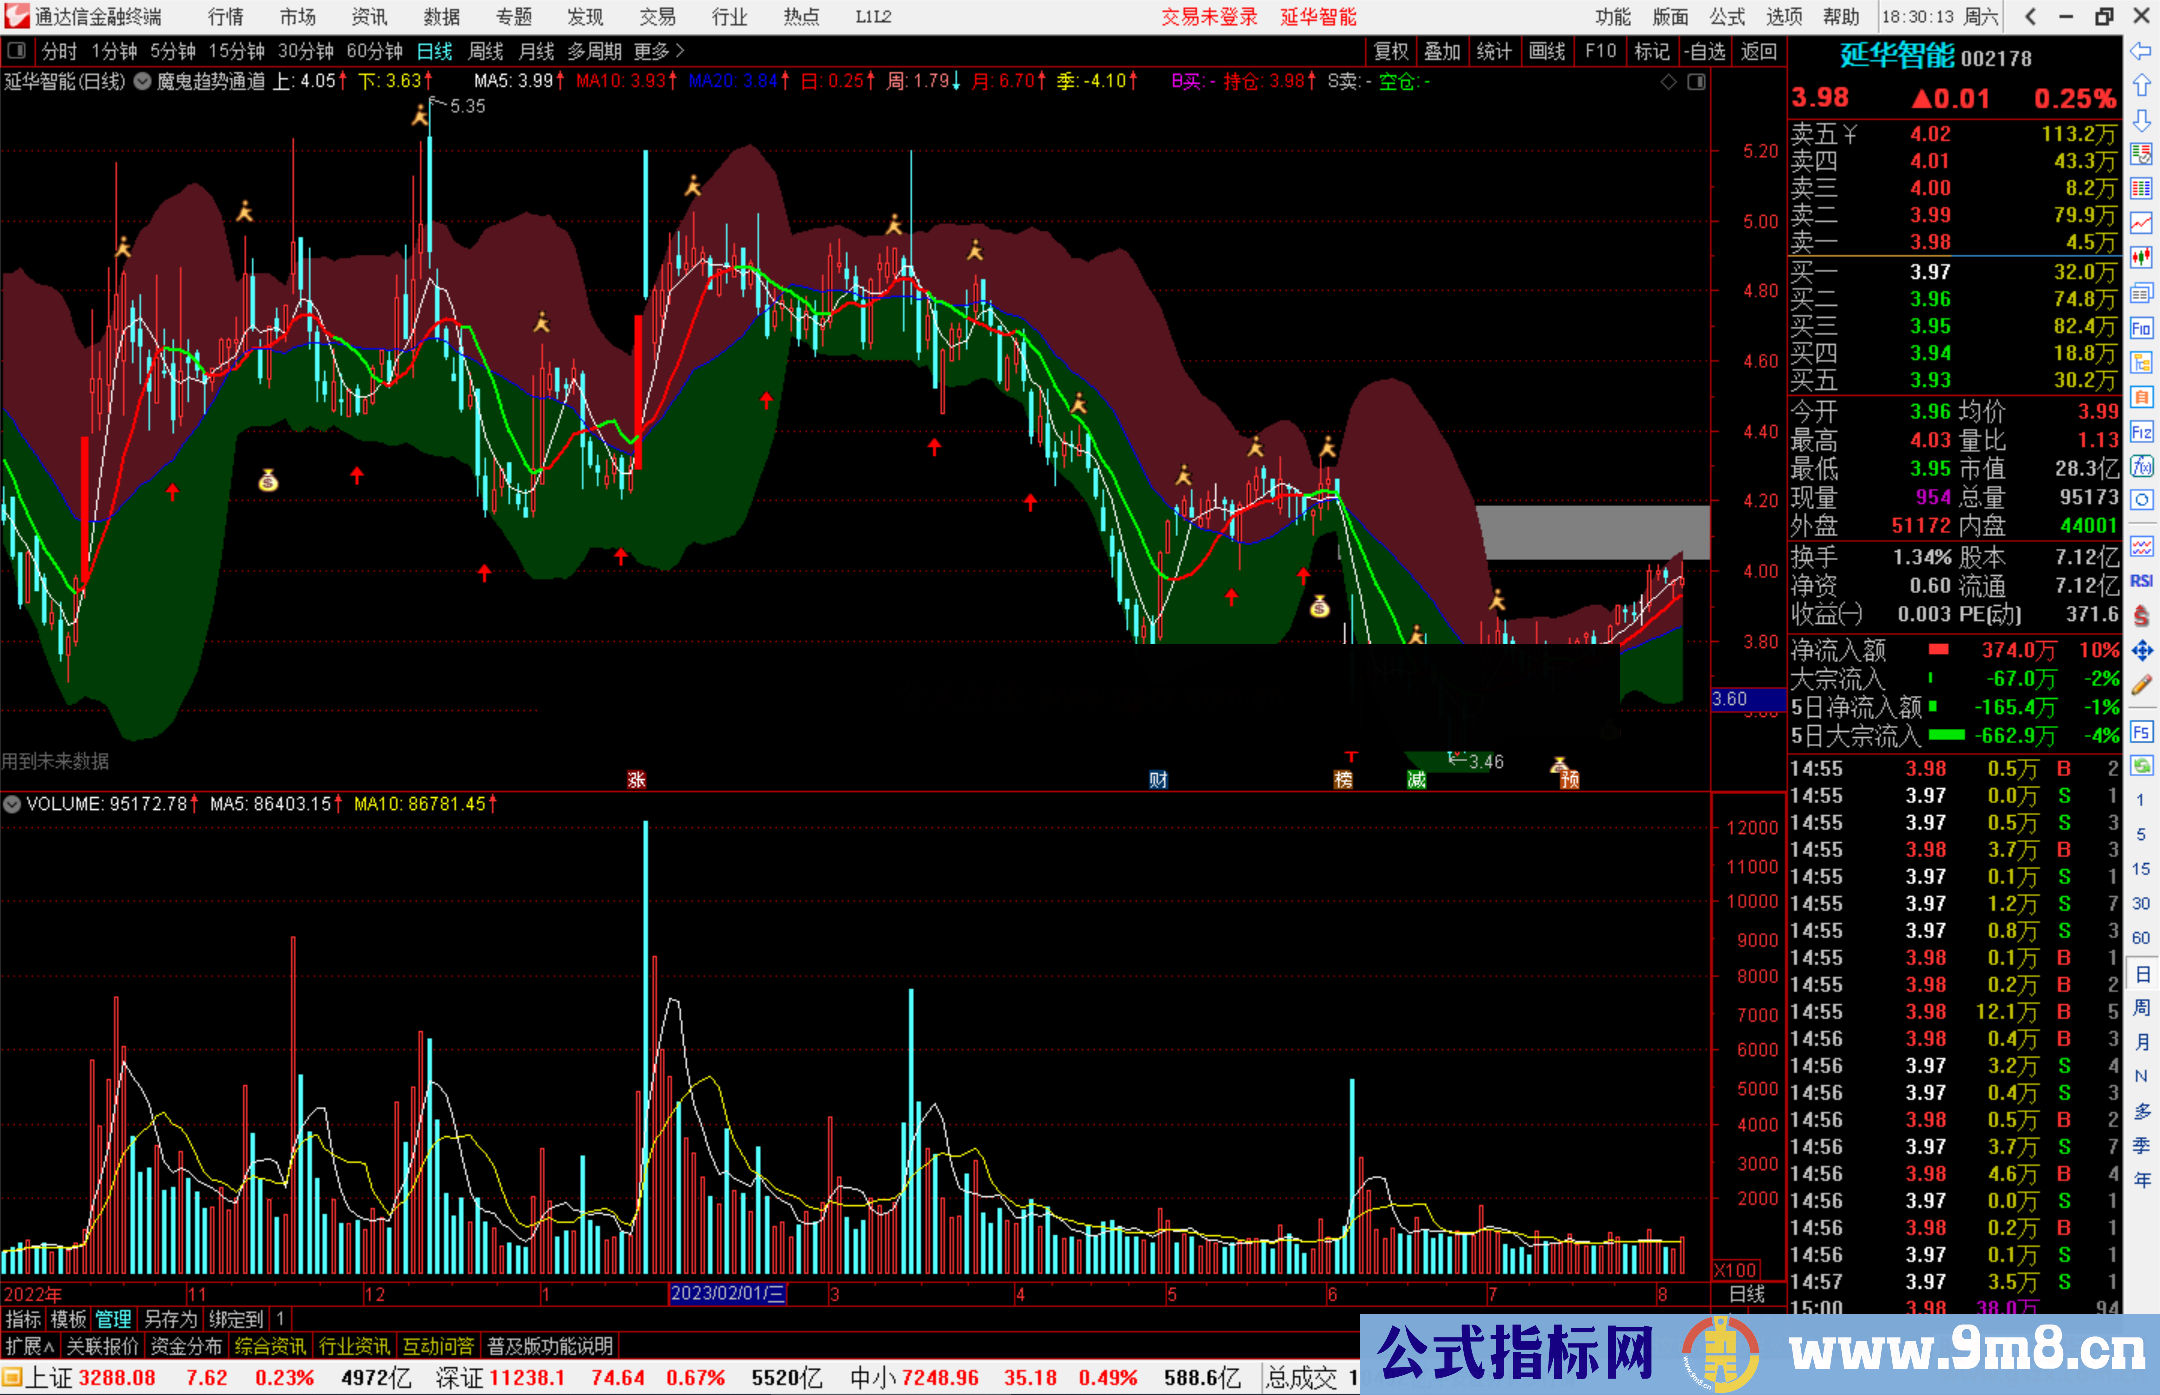Image resolution: width=2160 pixels, height=1395 pixels.
Task: Click the 复权 button
Action: (1390, 51)
